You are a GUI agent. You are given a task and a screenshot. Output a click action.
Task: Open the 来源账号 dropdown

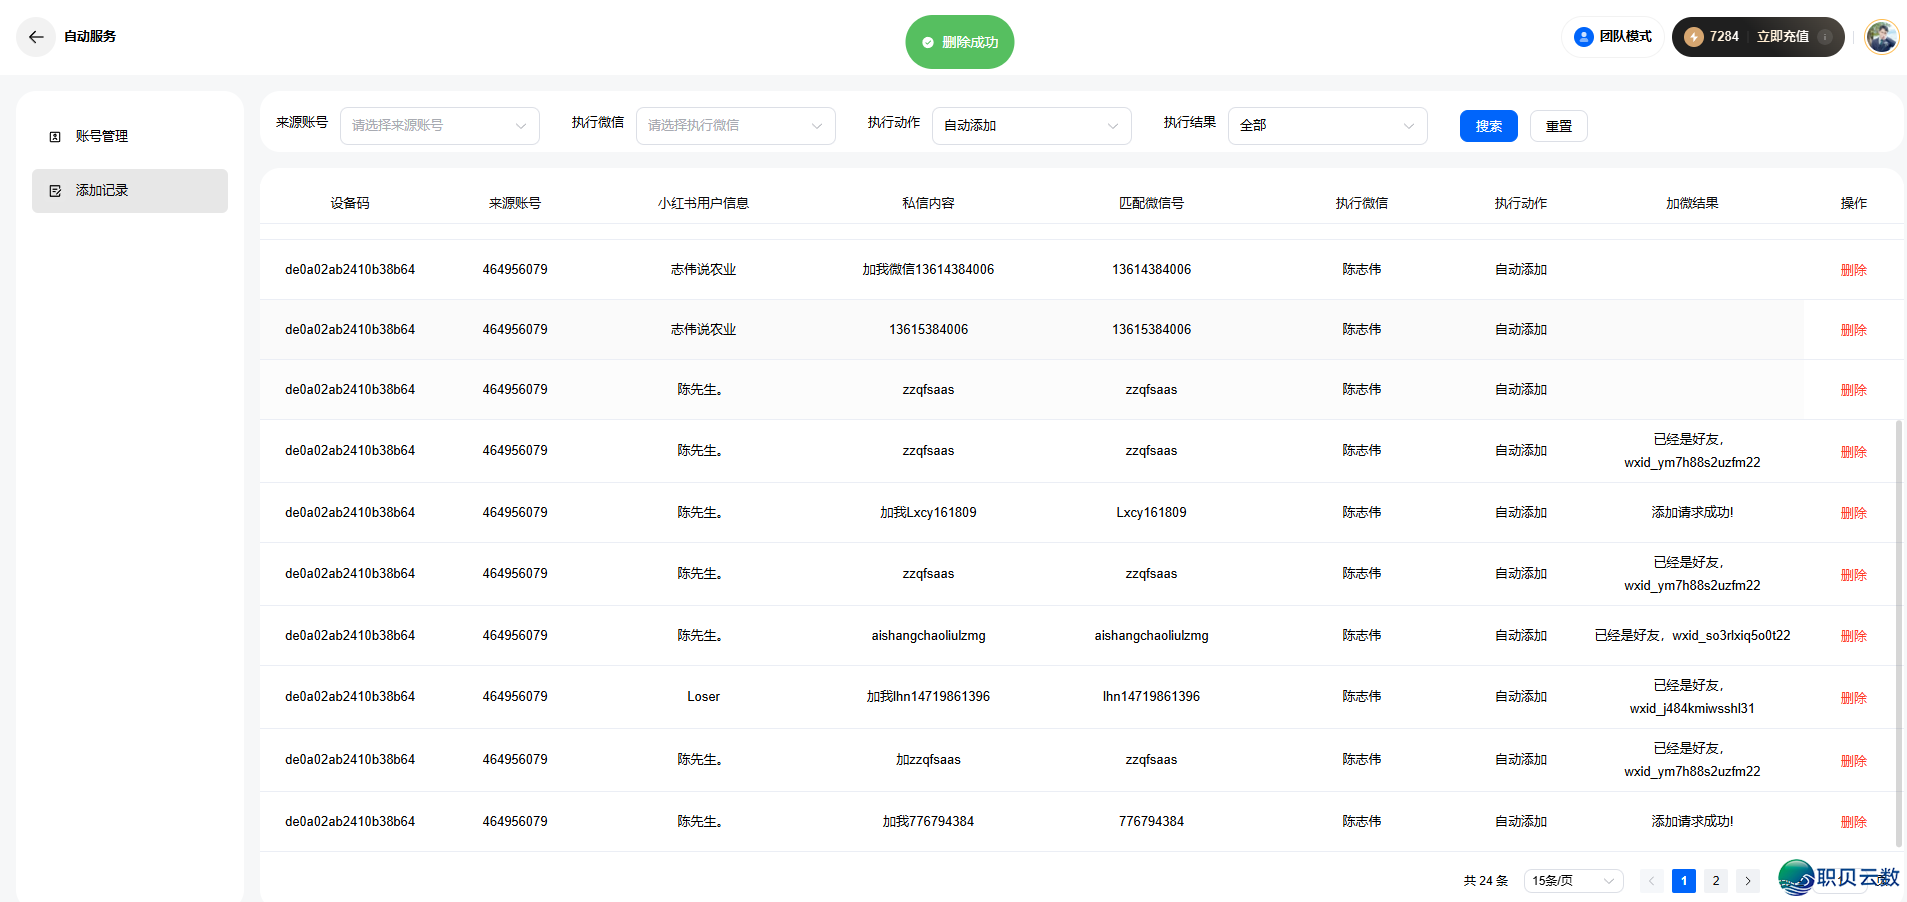[439, 125]
